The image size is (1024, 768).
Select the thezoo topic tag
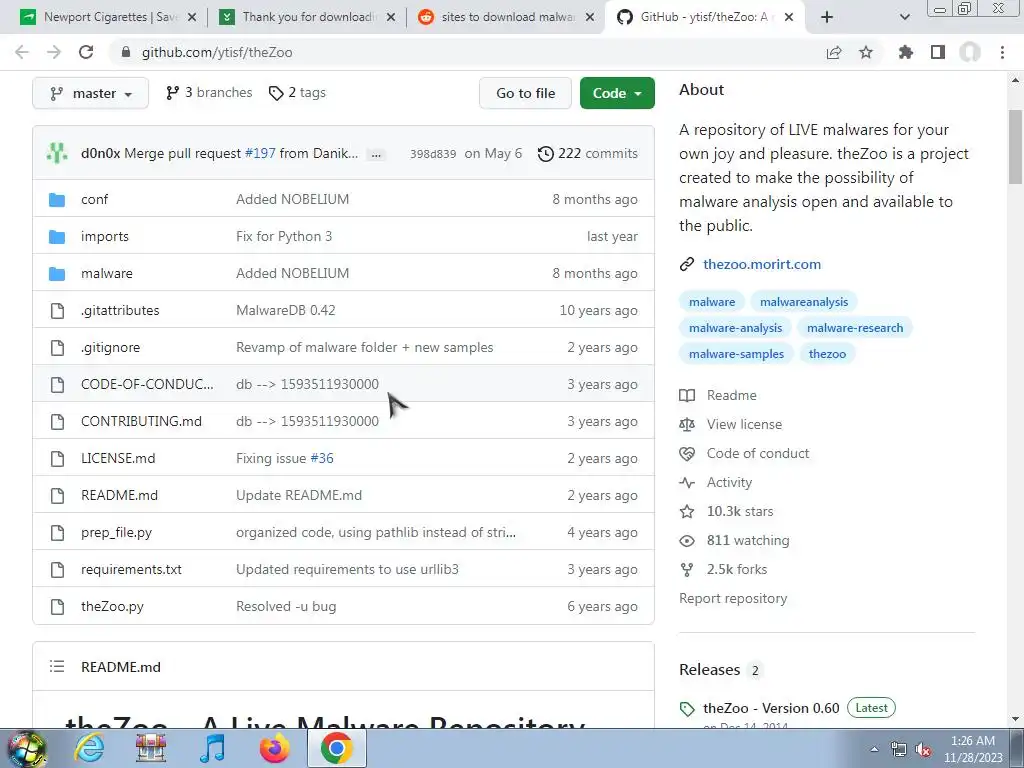(827, 354)
